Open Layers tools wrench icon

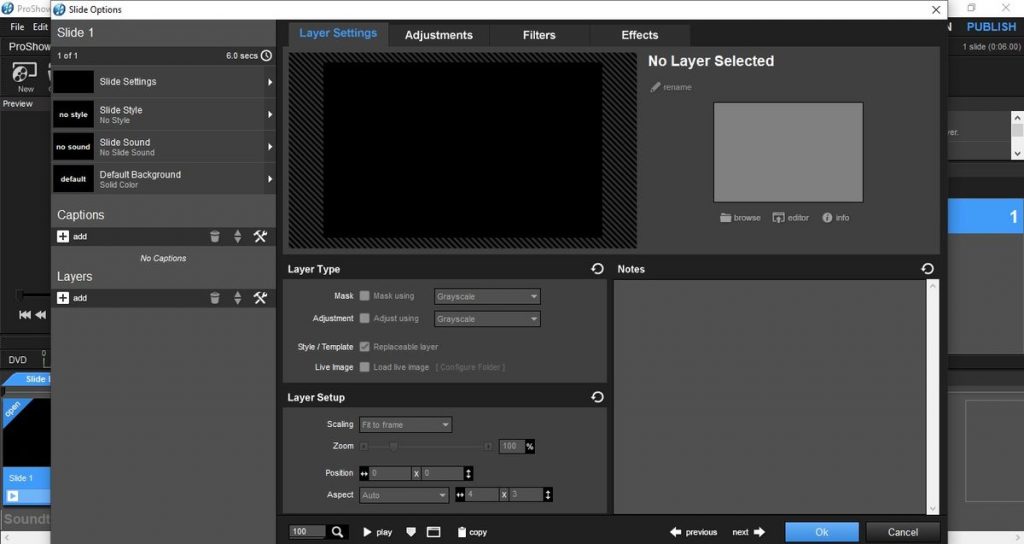pyautogui.click(x=260, y=298)
